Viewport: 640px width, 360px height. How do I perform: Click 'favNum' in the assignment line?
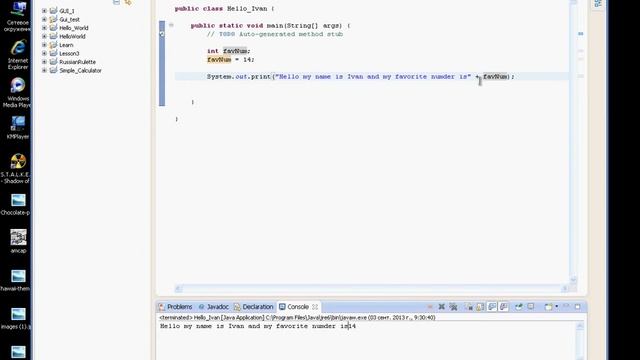pyautogui.click(x=219, y=60)
